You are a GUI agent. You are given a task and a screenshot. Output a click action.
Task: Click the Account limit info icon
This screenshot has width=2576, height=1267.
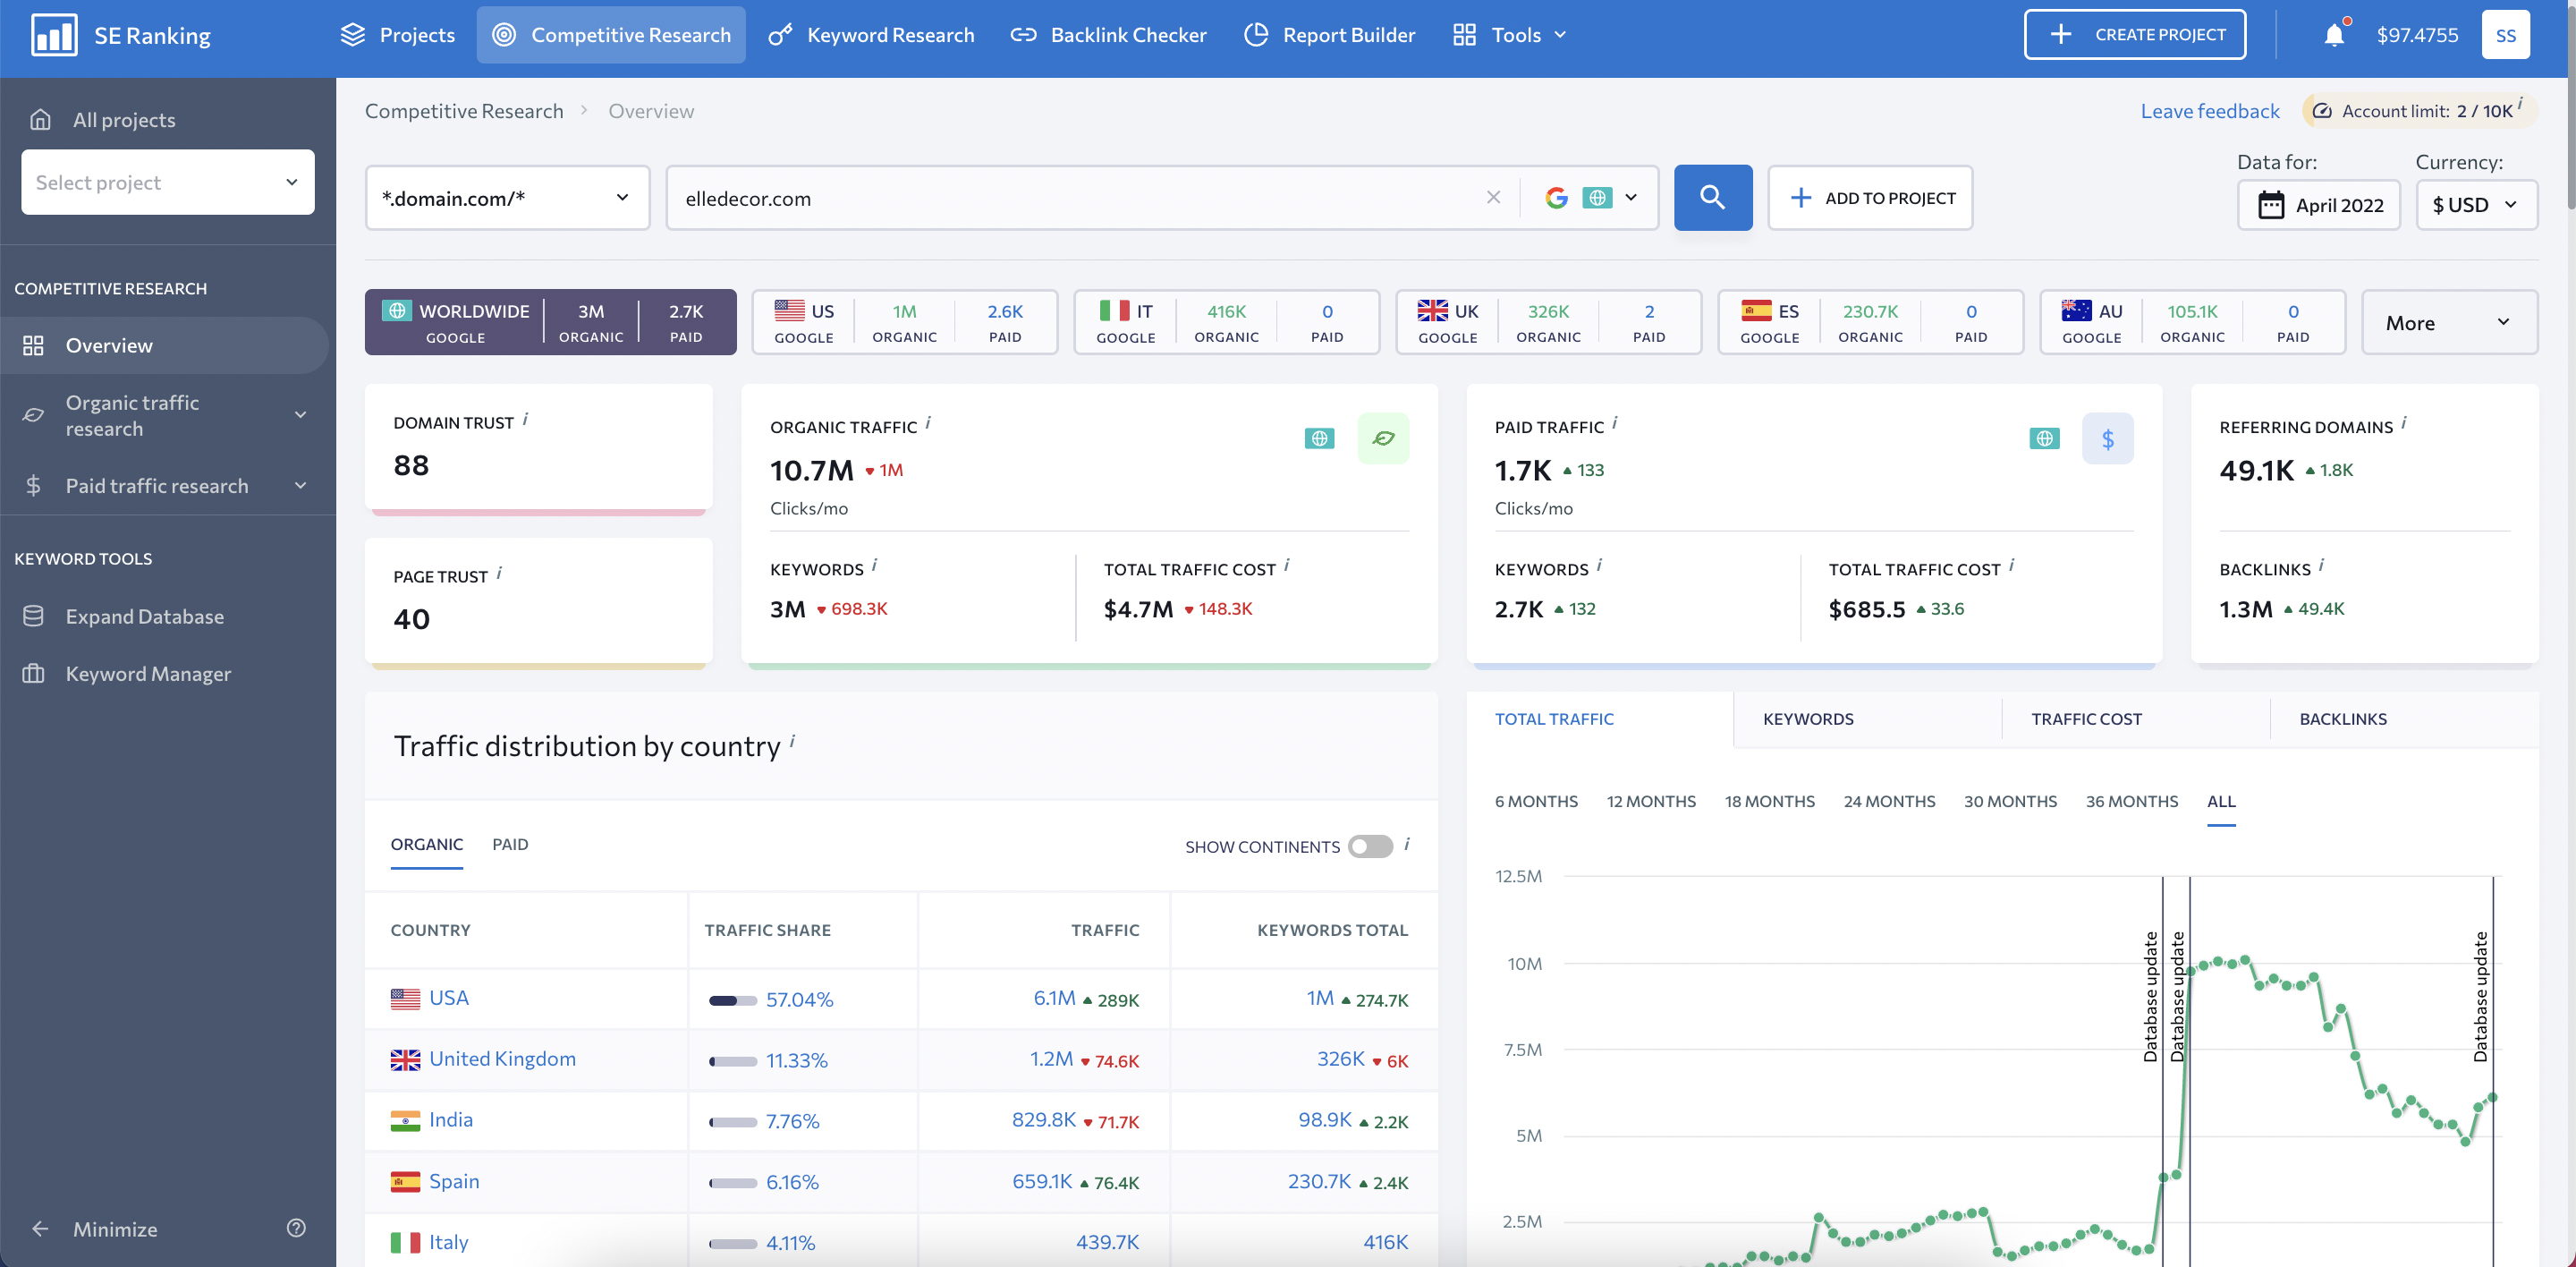[x=2519, y=103]
